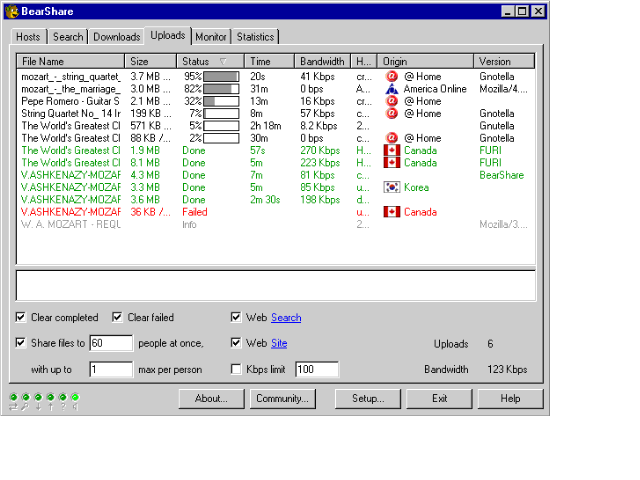Click the Info status cell
This screenshot has width=640, height=480.
click(x=189, y=224)
